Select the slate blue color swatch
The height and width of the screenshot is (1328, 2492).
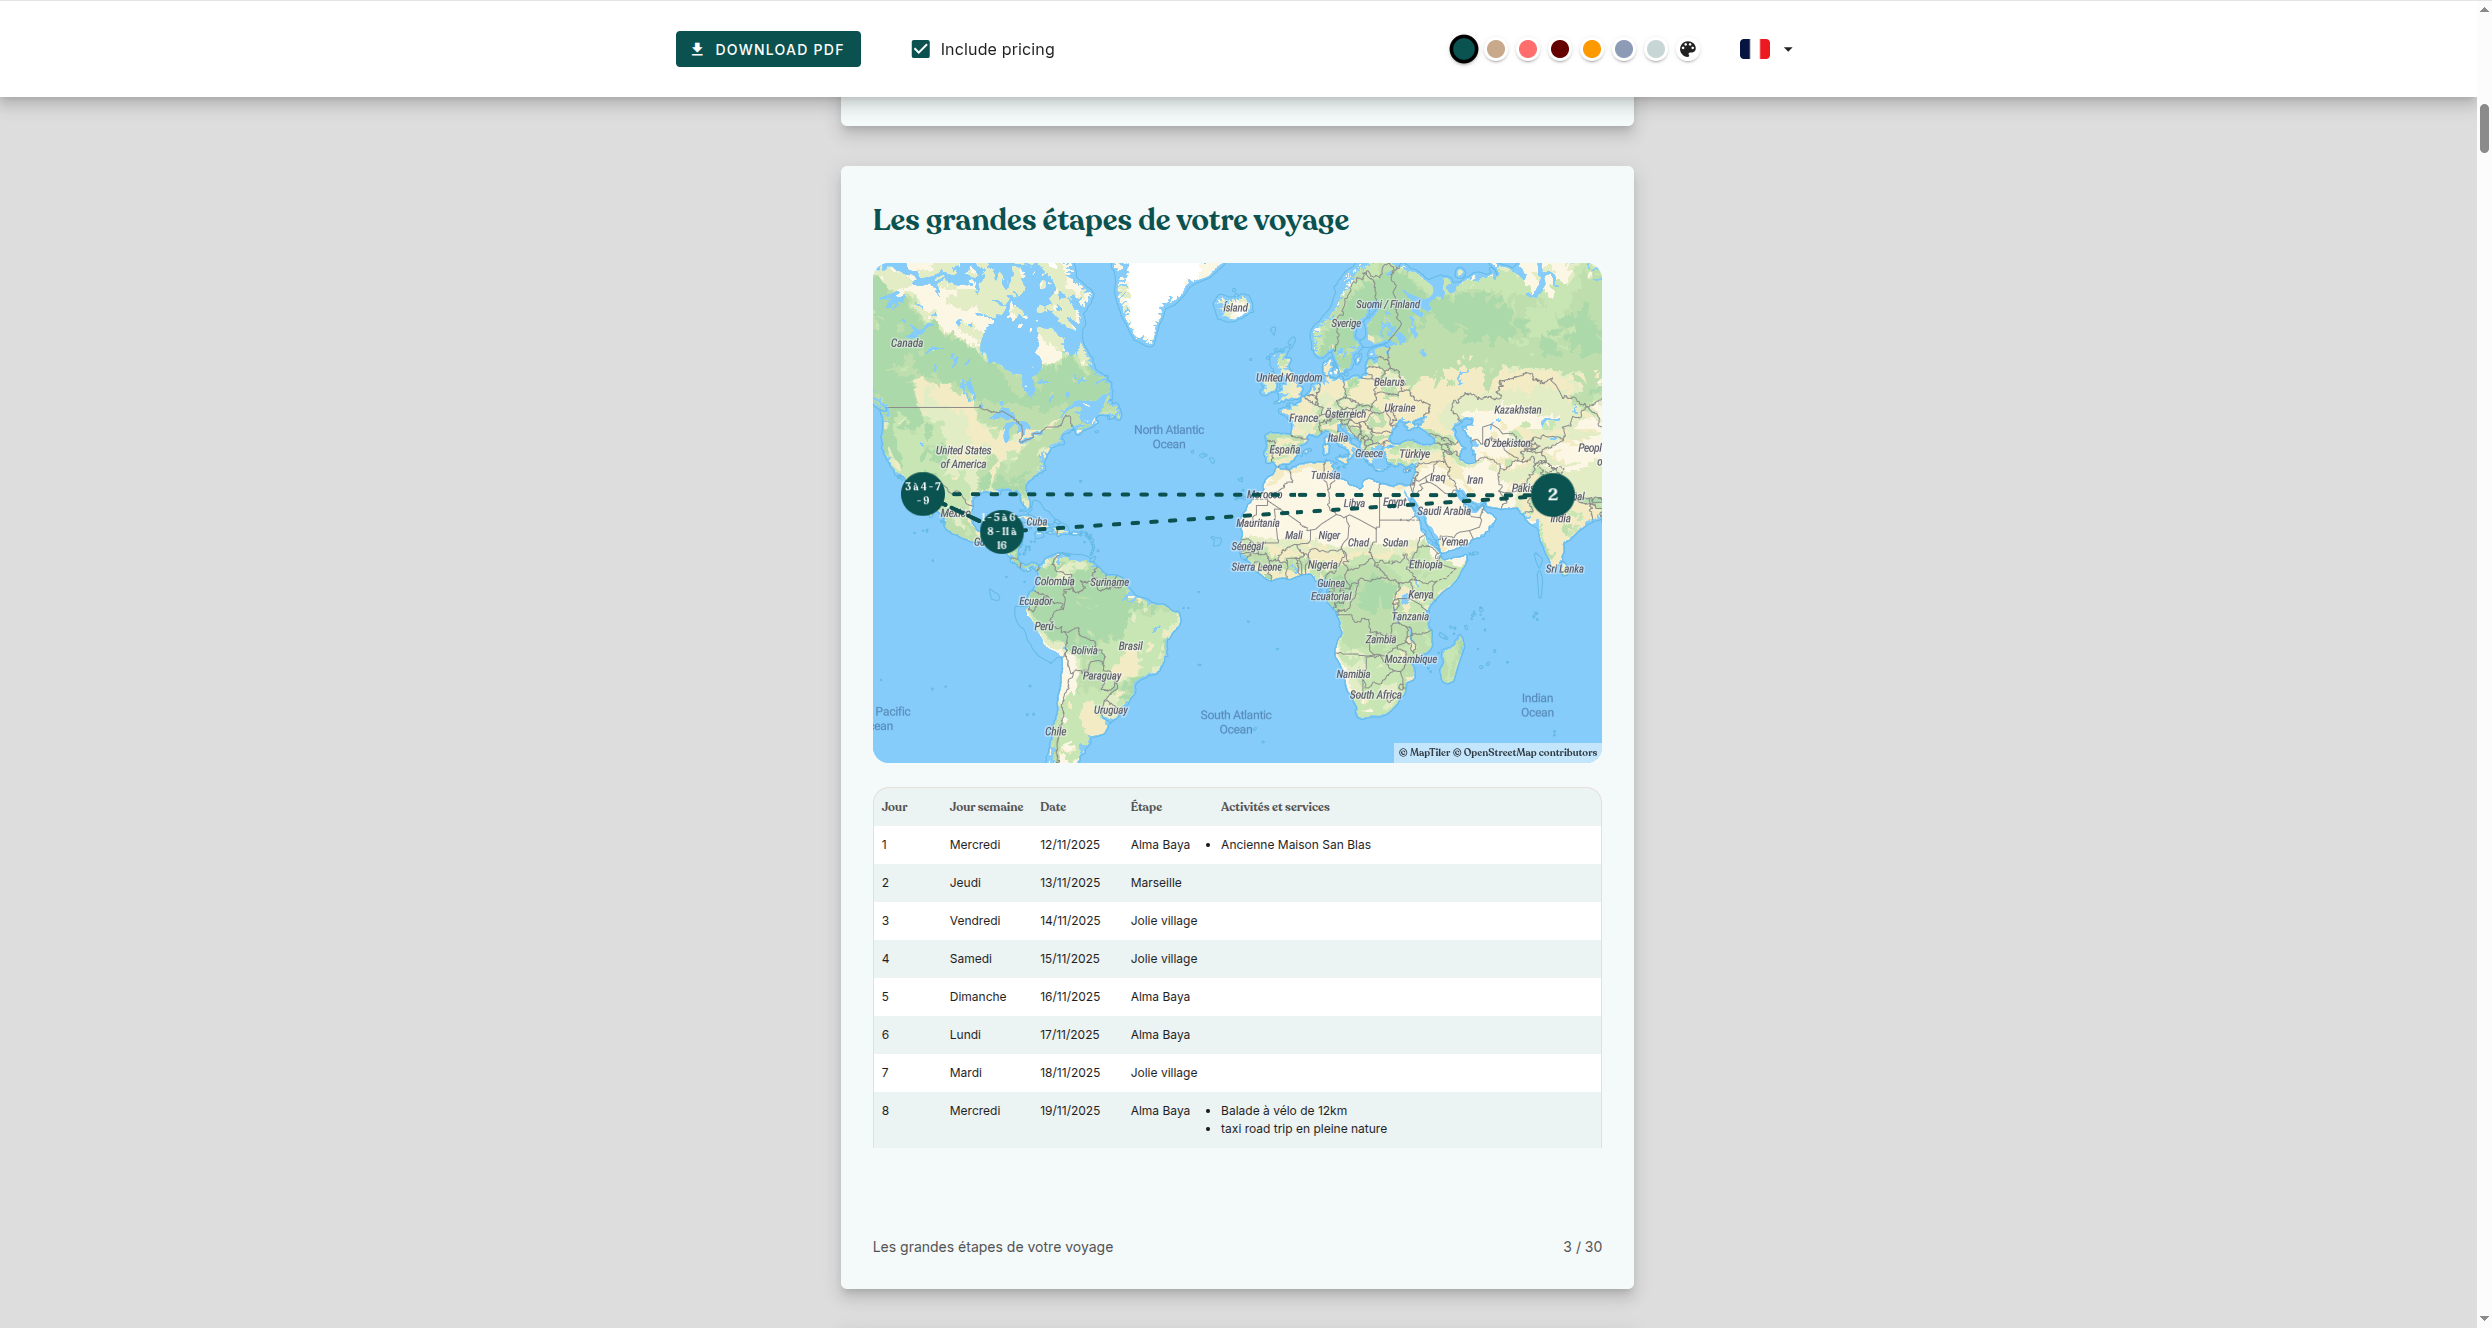click(x=1624, y=49)
